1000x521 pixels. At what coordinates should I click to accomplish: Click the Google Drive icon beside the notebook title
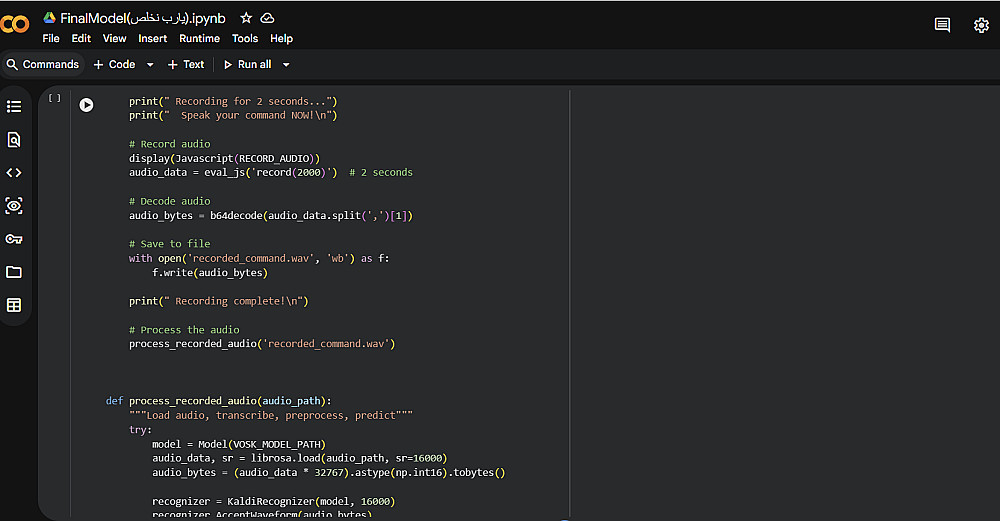49,18
